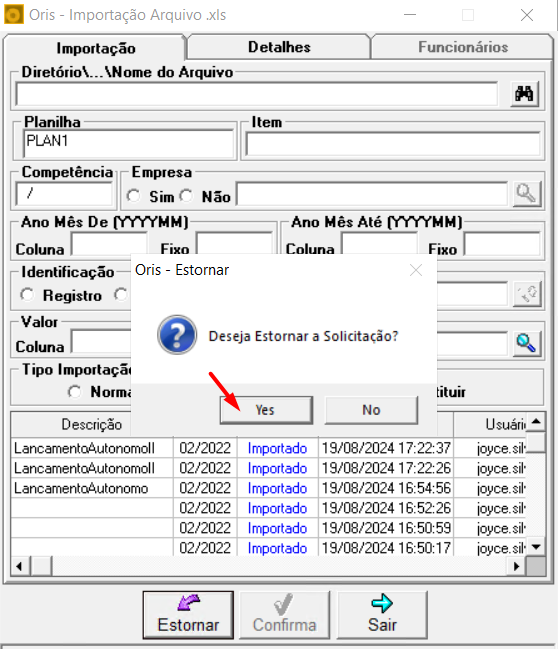Click the Identificação lookup icon button

(x=527, y=294)
